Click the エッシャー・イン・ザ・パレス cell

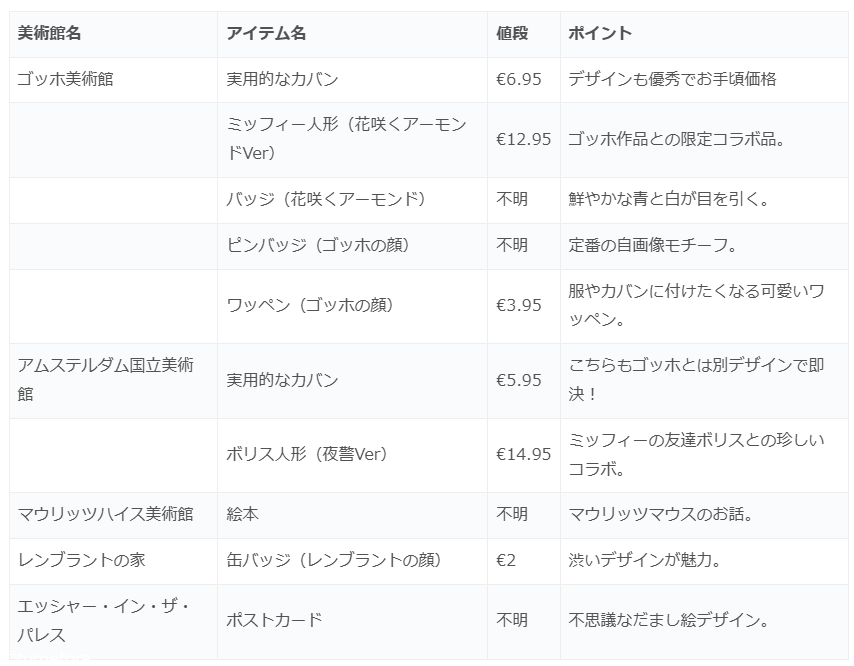[103, 620]
